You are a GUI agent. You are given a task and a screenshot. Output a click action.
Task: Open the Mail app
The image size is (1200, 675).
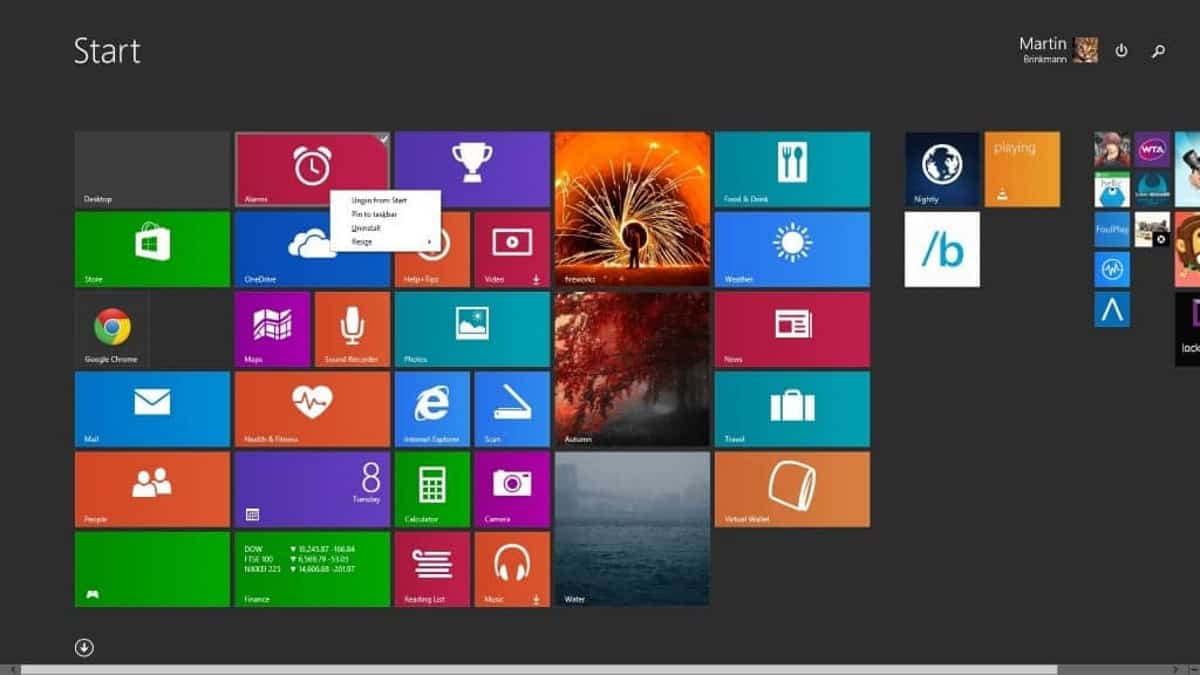[x=150, y=410]
